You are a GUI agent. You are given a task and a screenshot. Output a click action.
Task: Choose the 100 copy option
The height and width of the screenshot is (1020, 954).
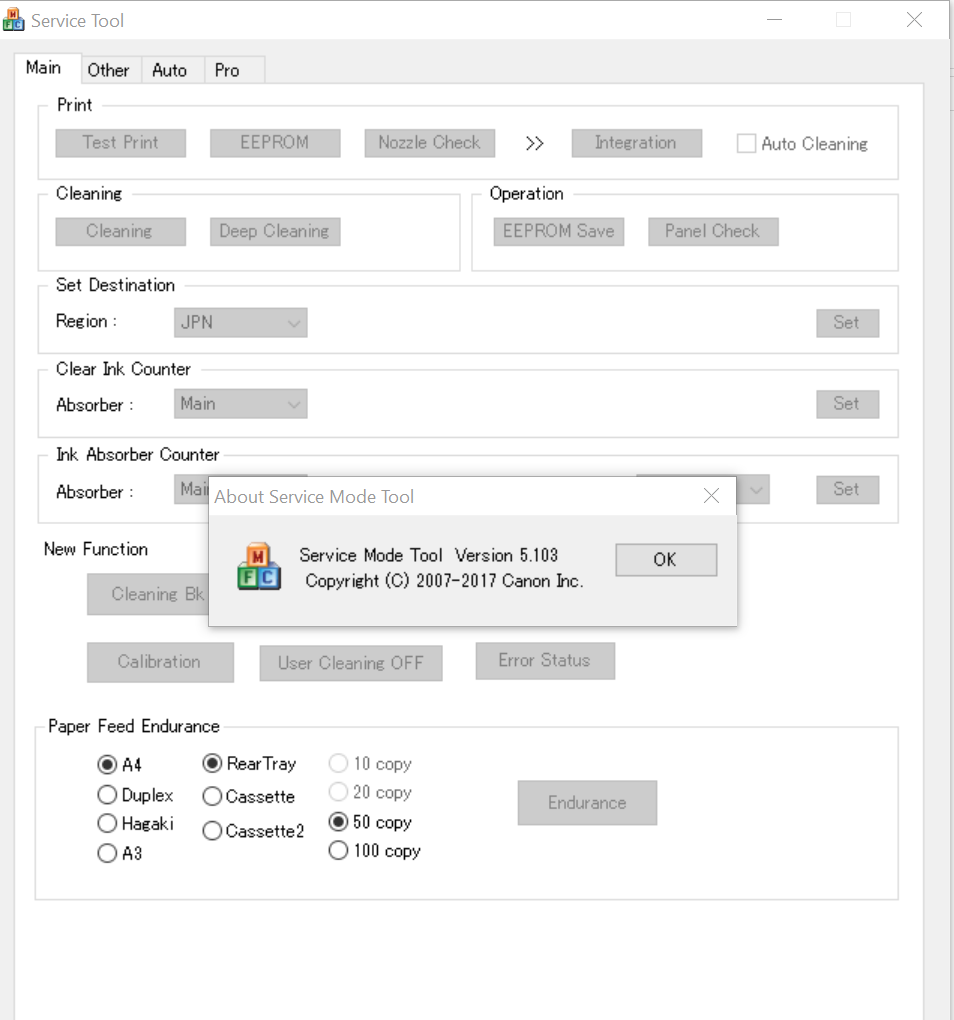click(x=338, y=850)
